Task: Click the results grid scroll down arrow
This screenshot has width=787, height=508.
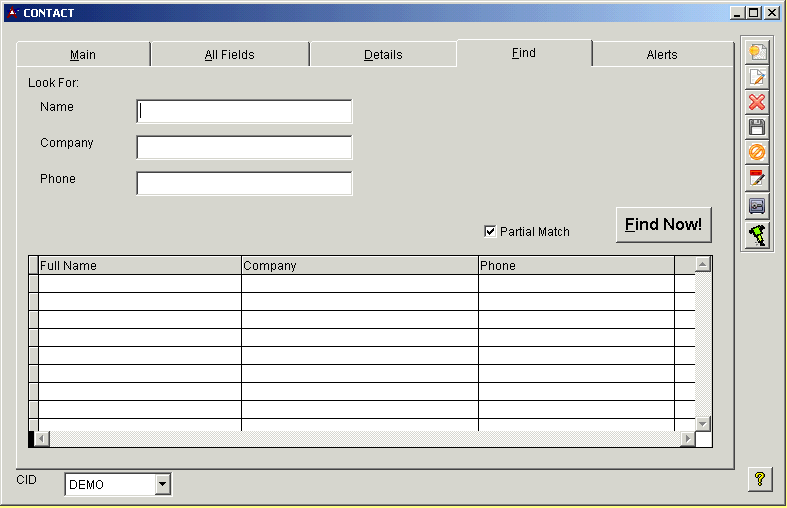Action: click(702, 423)
